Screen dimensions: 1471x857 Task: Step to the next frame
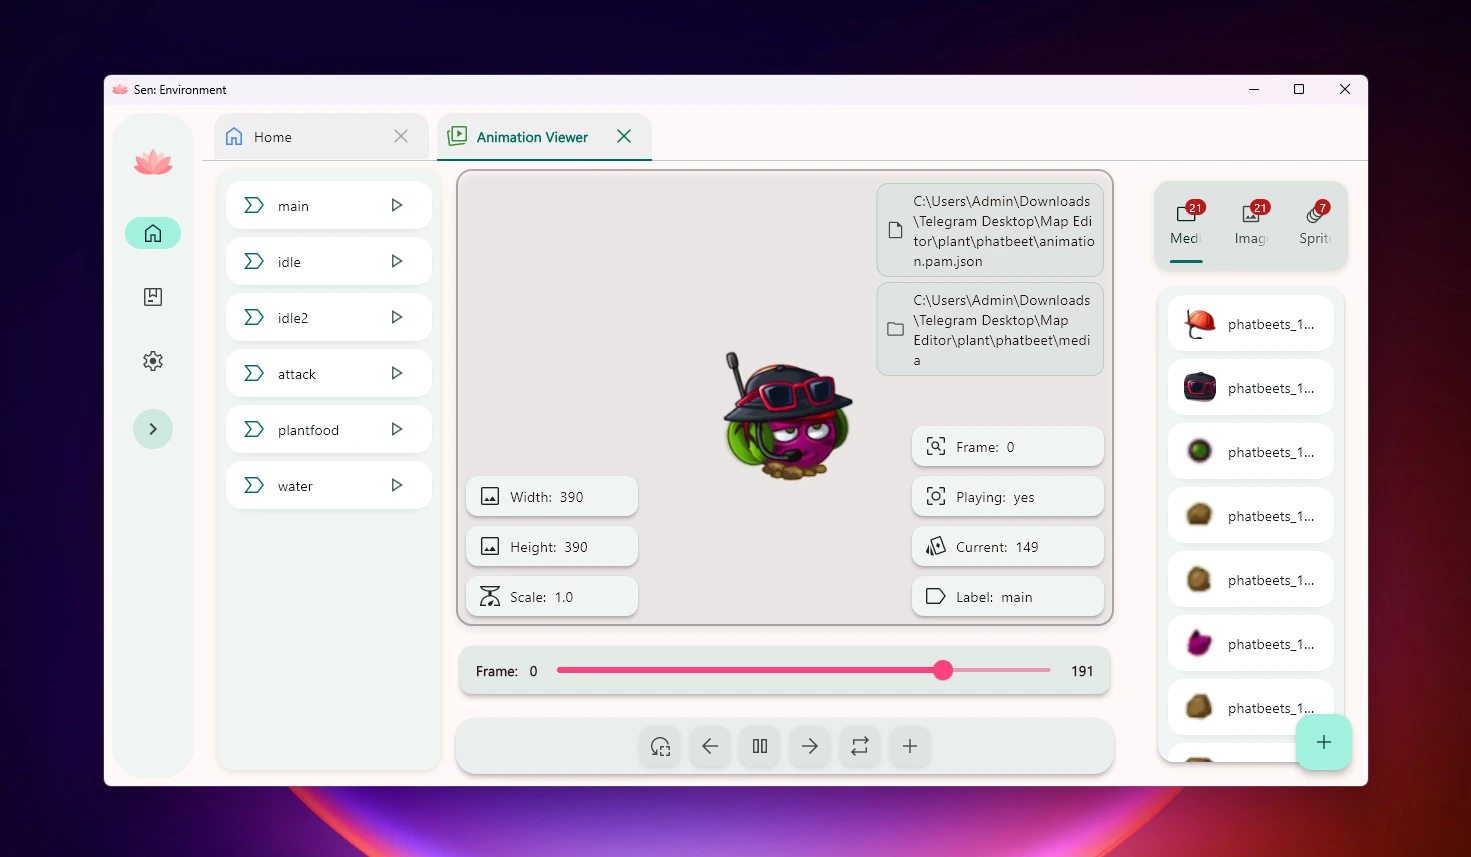tap(810, 746)
